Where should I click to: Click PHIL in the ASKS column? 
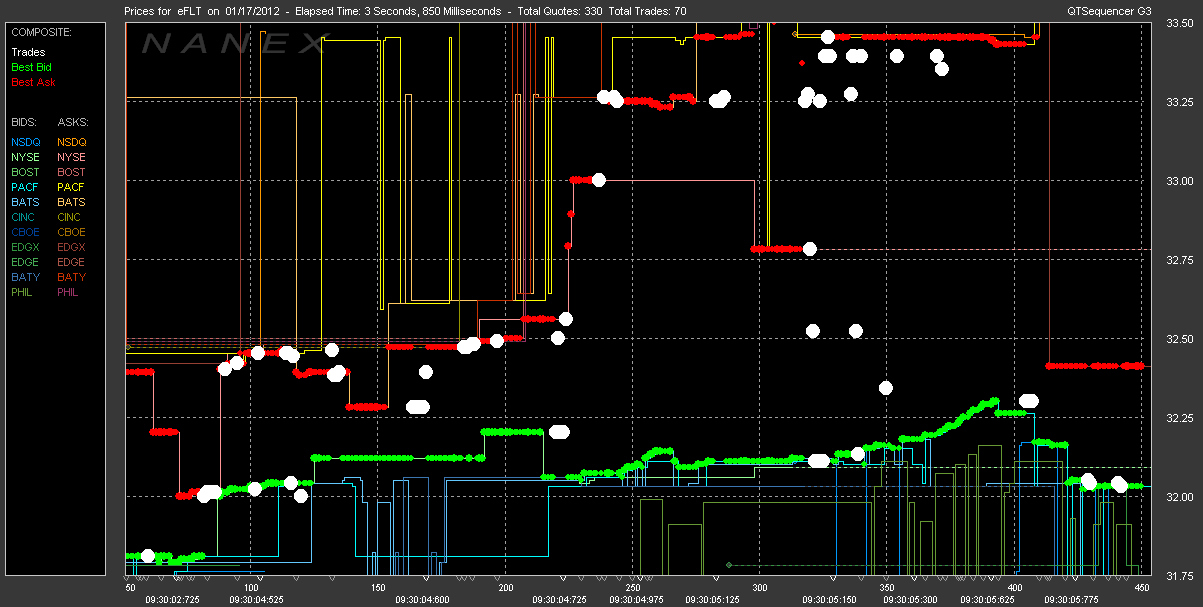coord(70,292)
